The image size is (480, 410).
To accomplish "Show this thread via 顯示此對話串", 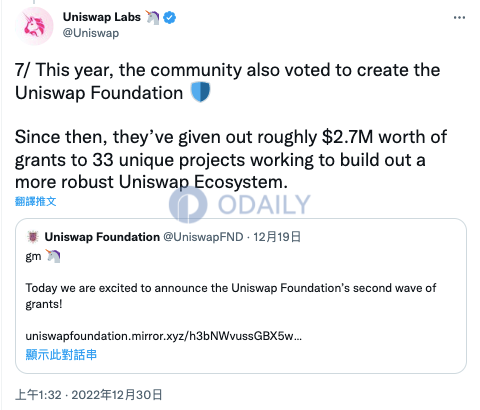I will [x=61, y=354].
